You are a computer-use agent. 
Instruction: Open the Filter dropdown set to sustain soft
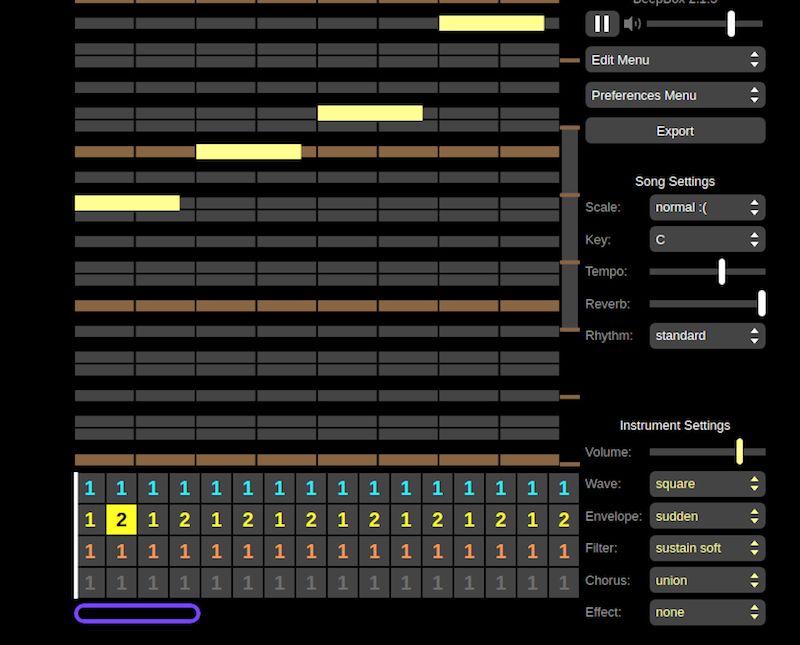[707, 548]
